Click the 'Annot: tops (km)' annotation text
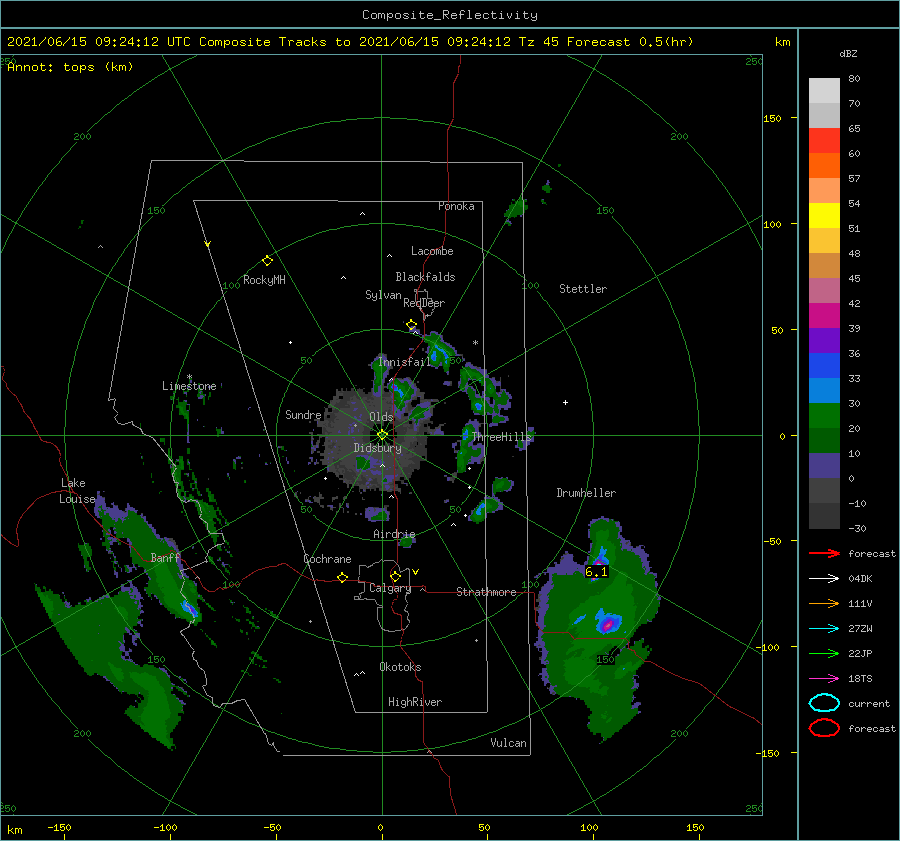900x841 pixels. (x=70, y=67)
